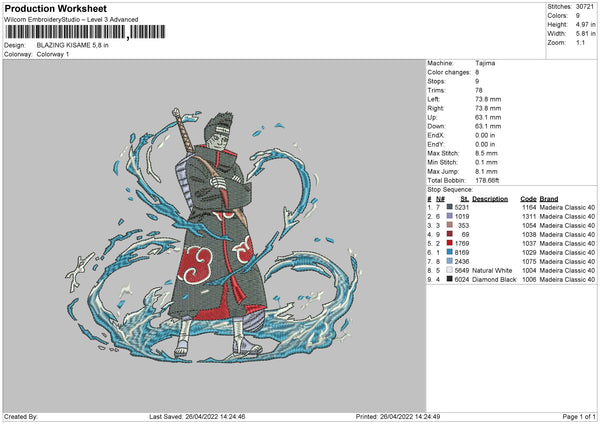Click stitch count '69' in stop row 4
Image resolution: width=600 pixels, height=424 pixels.
pyautogui.click(x=465, y=235)
